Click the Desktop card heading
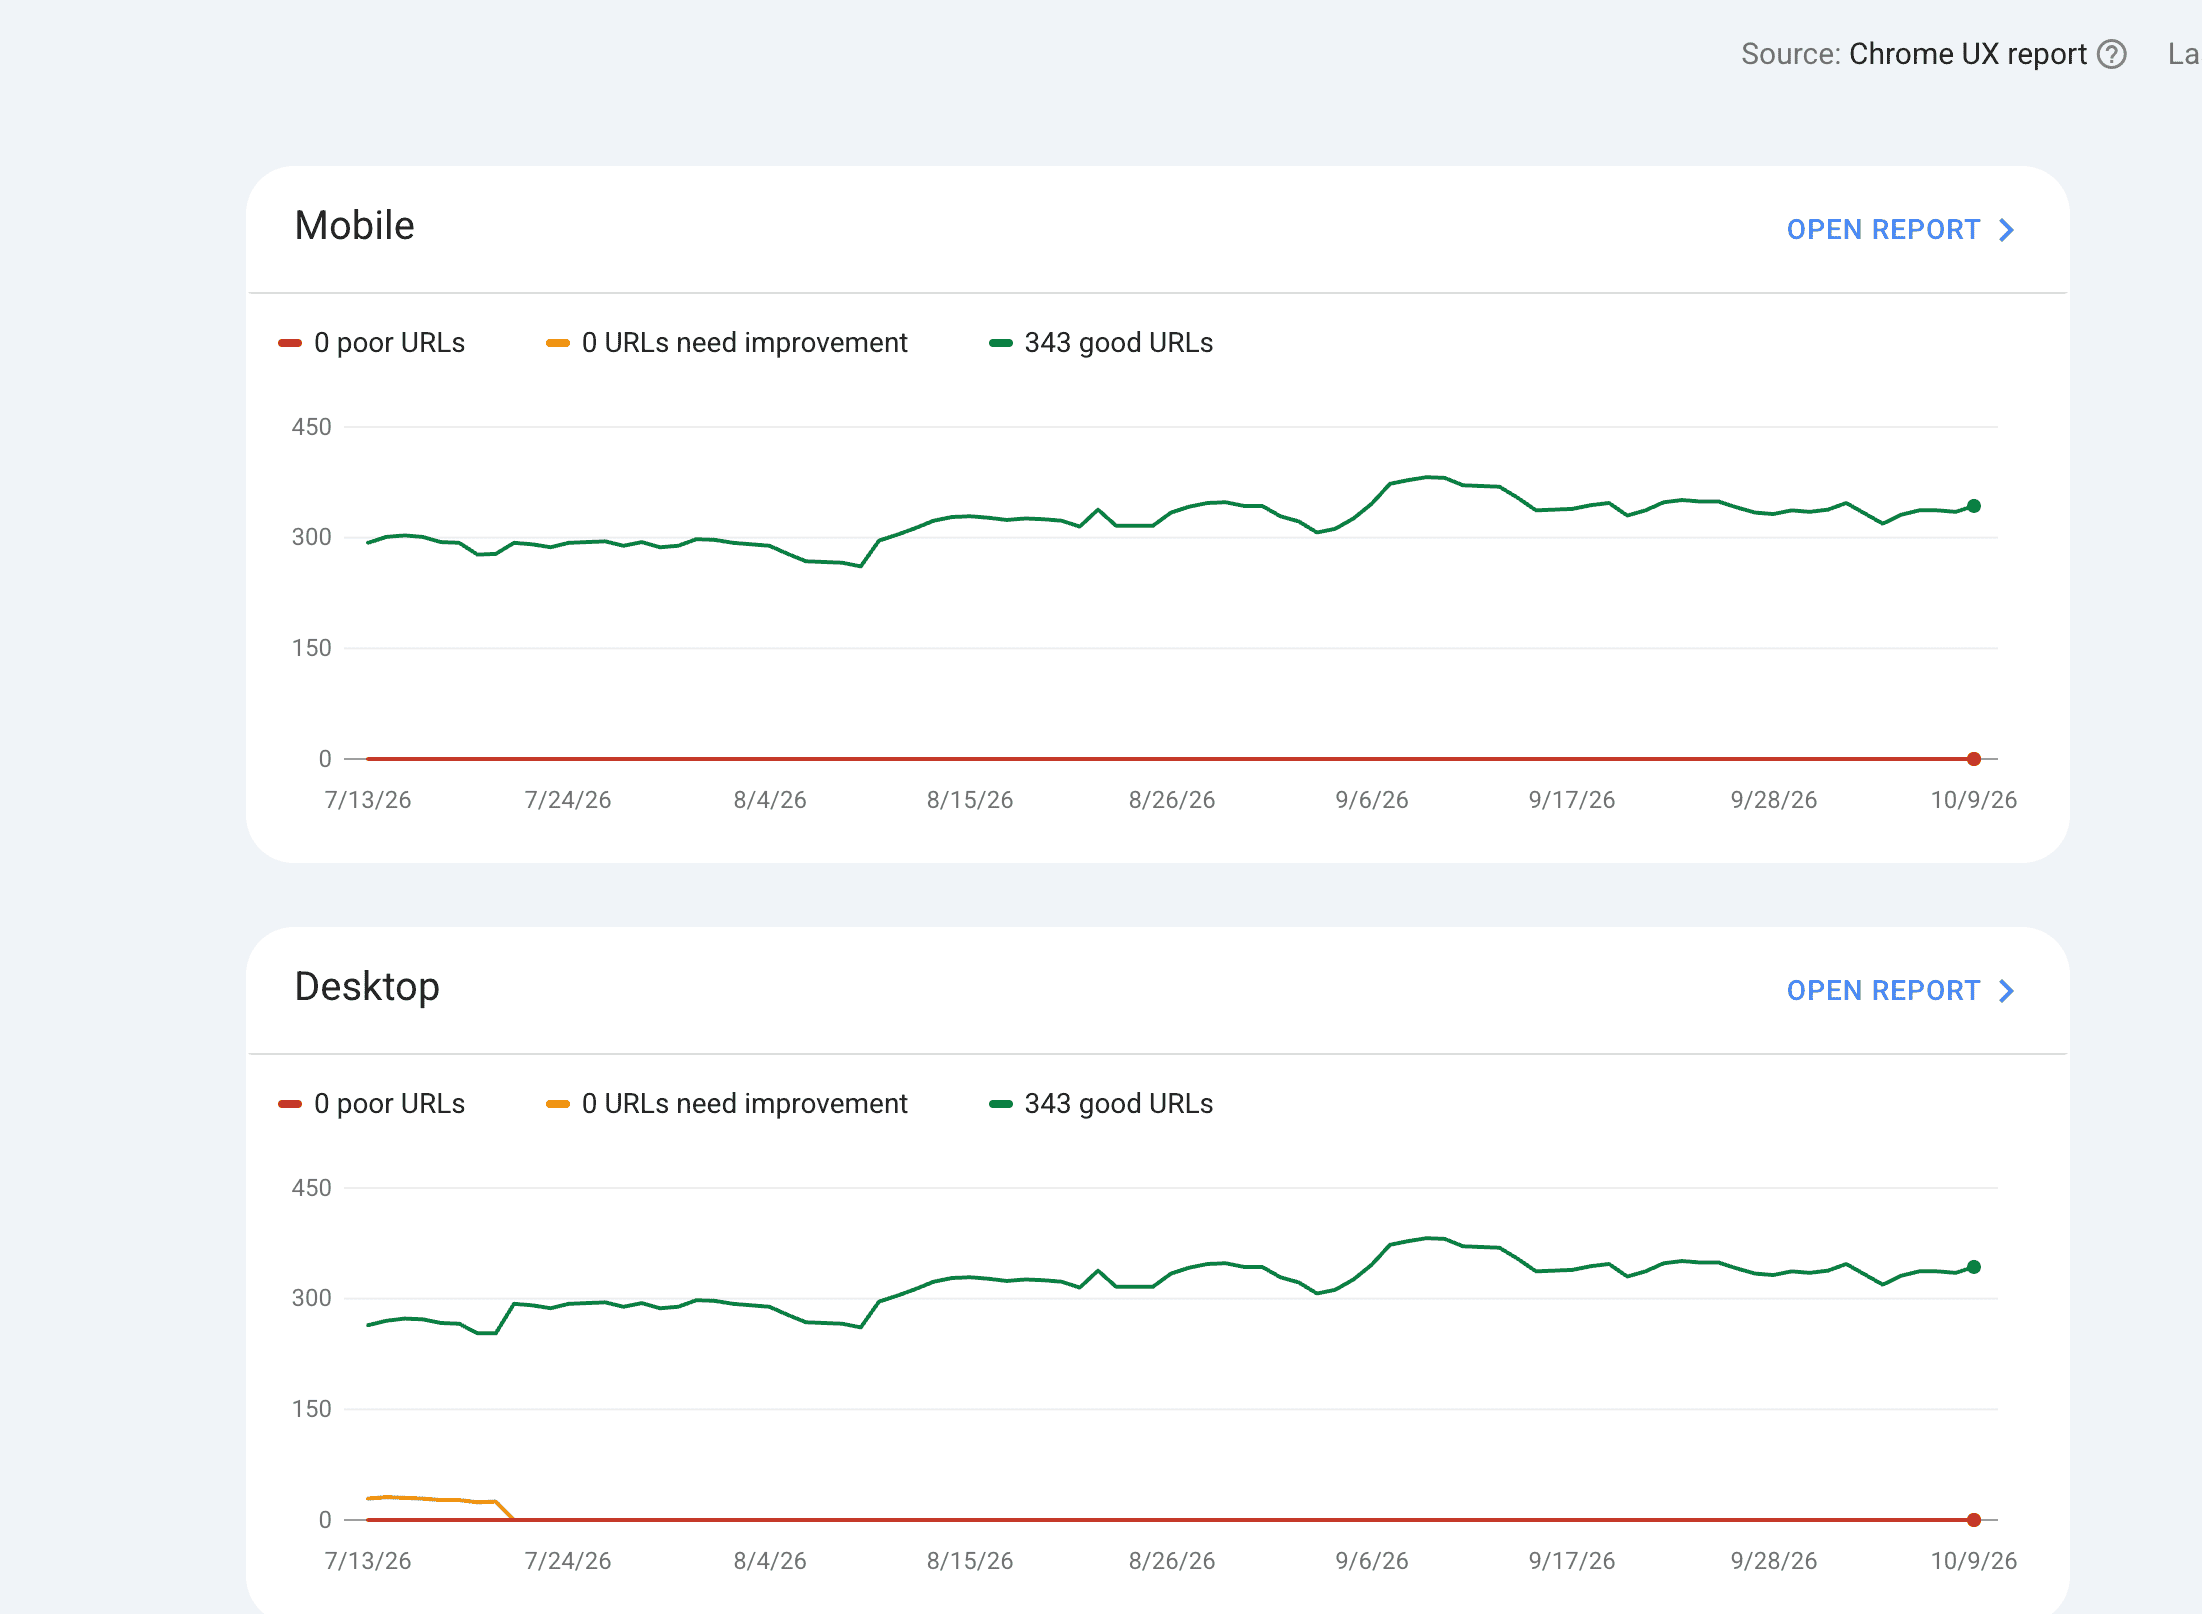This screenshot has height=1614, width=2202. [367, 987]
